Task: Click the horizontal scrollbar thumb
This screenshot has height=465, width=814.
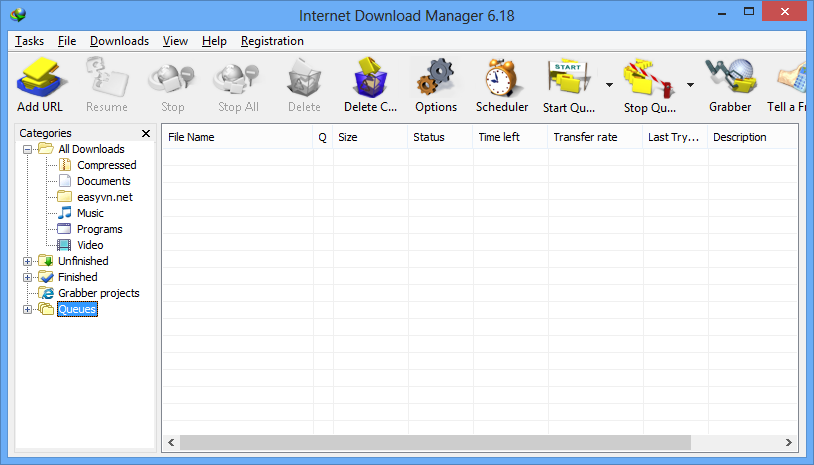Action: tap(435, 442)
